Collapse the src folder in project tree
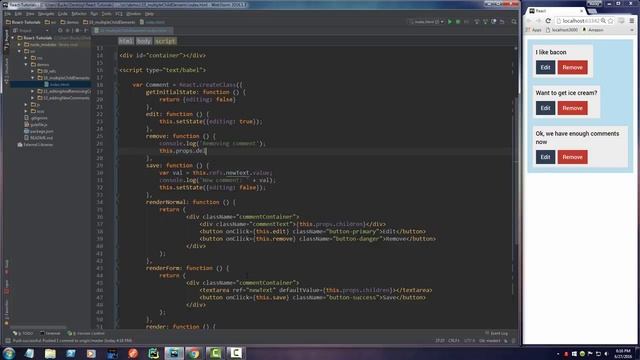Viewport: 640px width, 360px height. [20, 51]
